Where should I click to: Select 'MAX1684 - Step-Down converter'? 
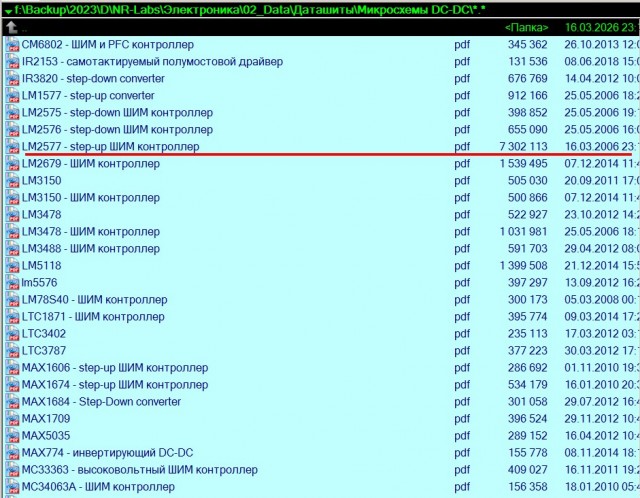point(101,402)
